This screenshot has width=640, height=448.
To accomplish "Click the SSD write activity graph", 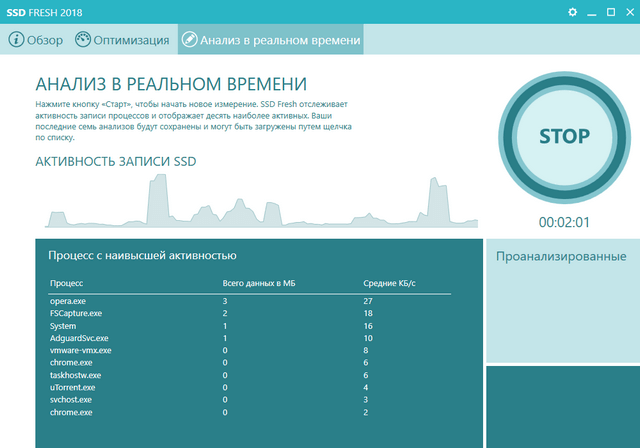I will coord(261,201).
